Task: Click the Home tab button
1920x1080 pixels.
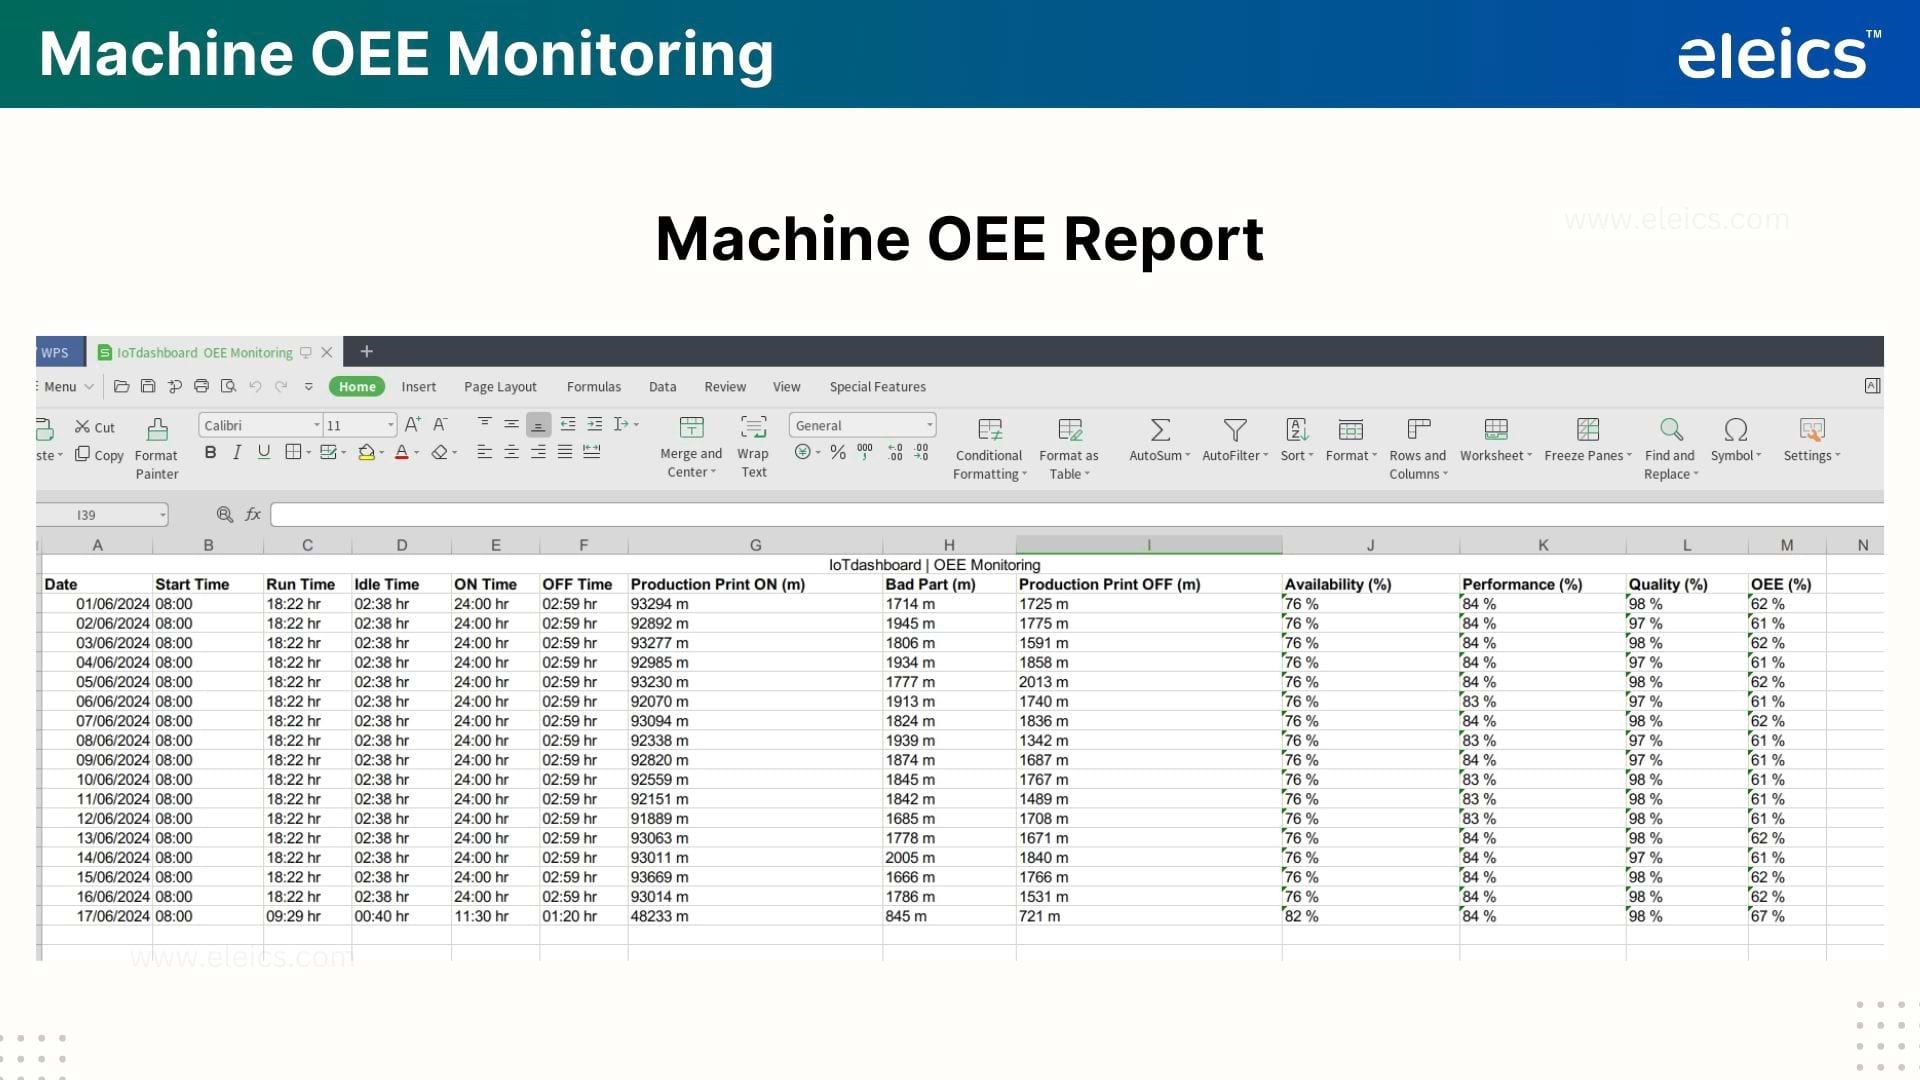Action: (357, 387)
